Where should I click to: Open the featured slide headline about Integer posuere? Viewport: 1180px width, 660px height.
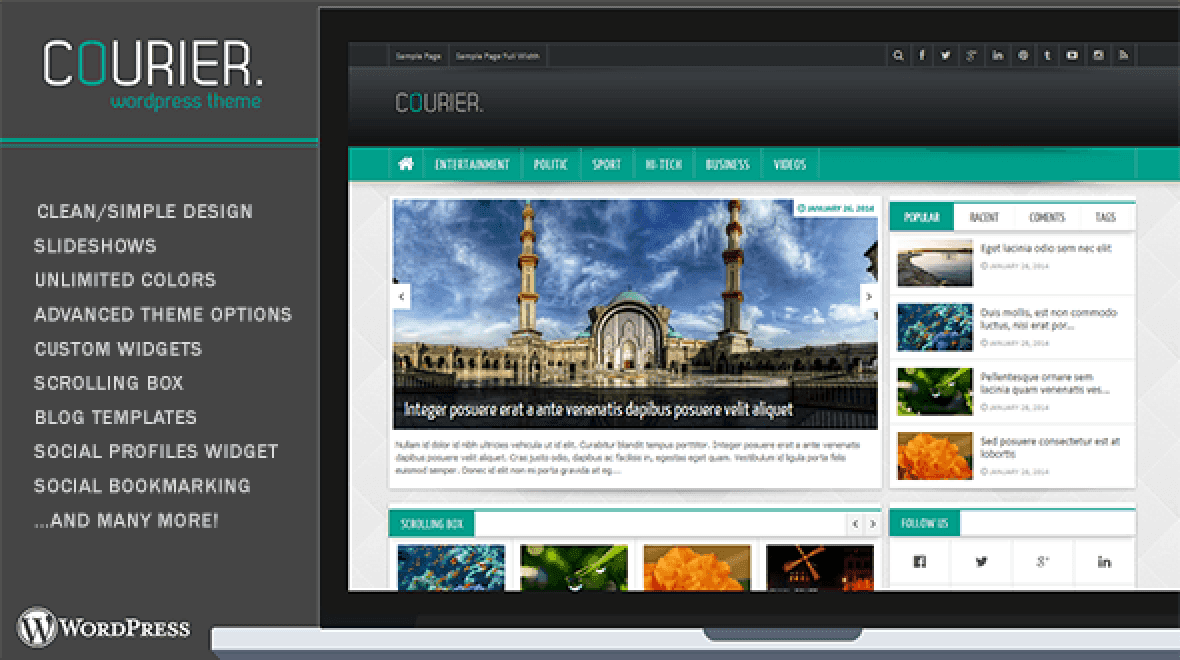click(596, 408)
